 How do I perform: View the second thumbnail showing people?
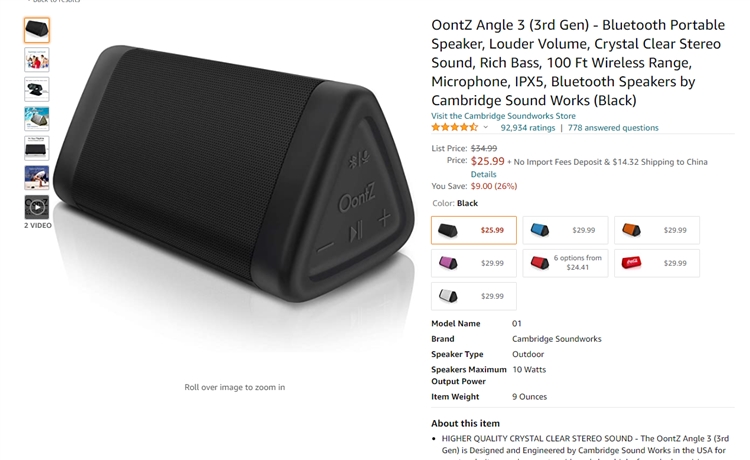(x=37, y=60)
